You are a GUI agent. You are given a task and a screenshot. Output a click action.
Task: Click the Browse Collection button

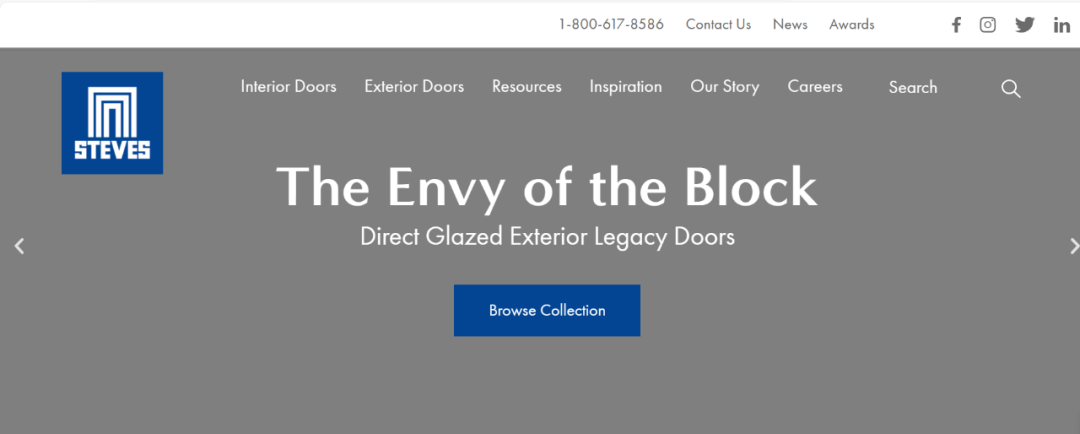click(x=547, y=311)
